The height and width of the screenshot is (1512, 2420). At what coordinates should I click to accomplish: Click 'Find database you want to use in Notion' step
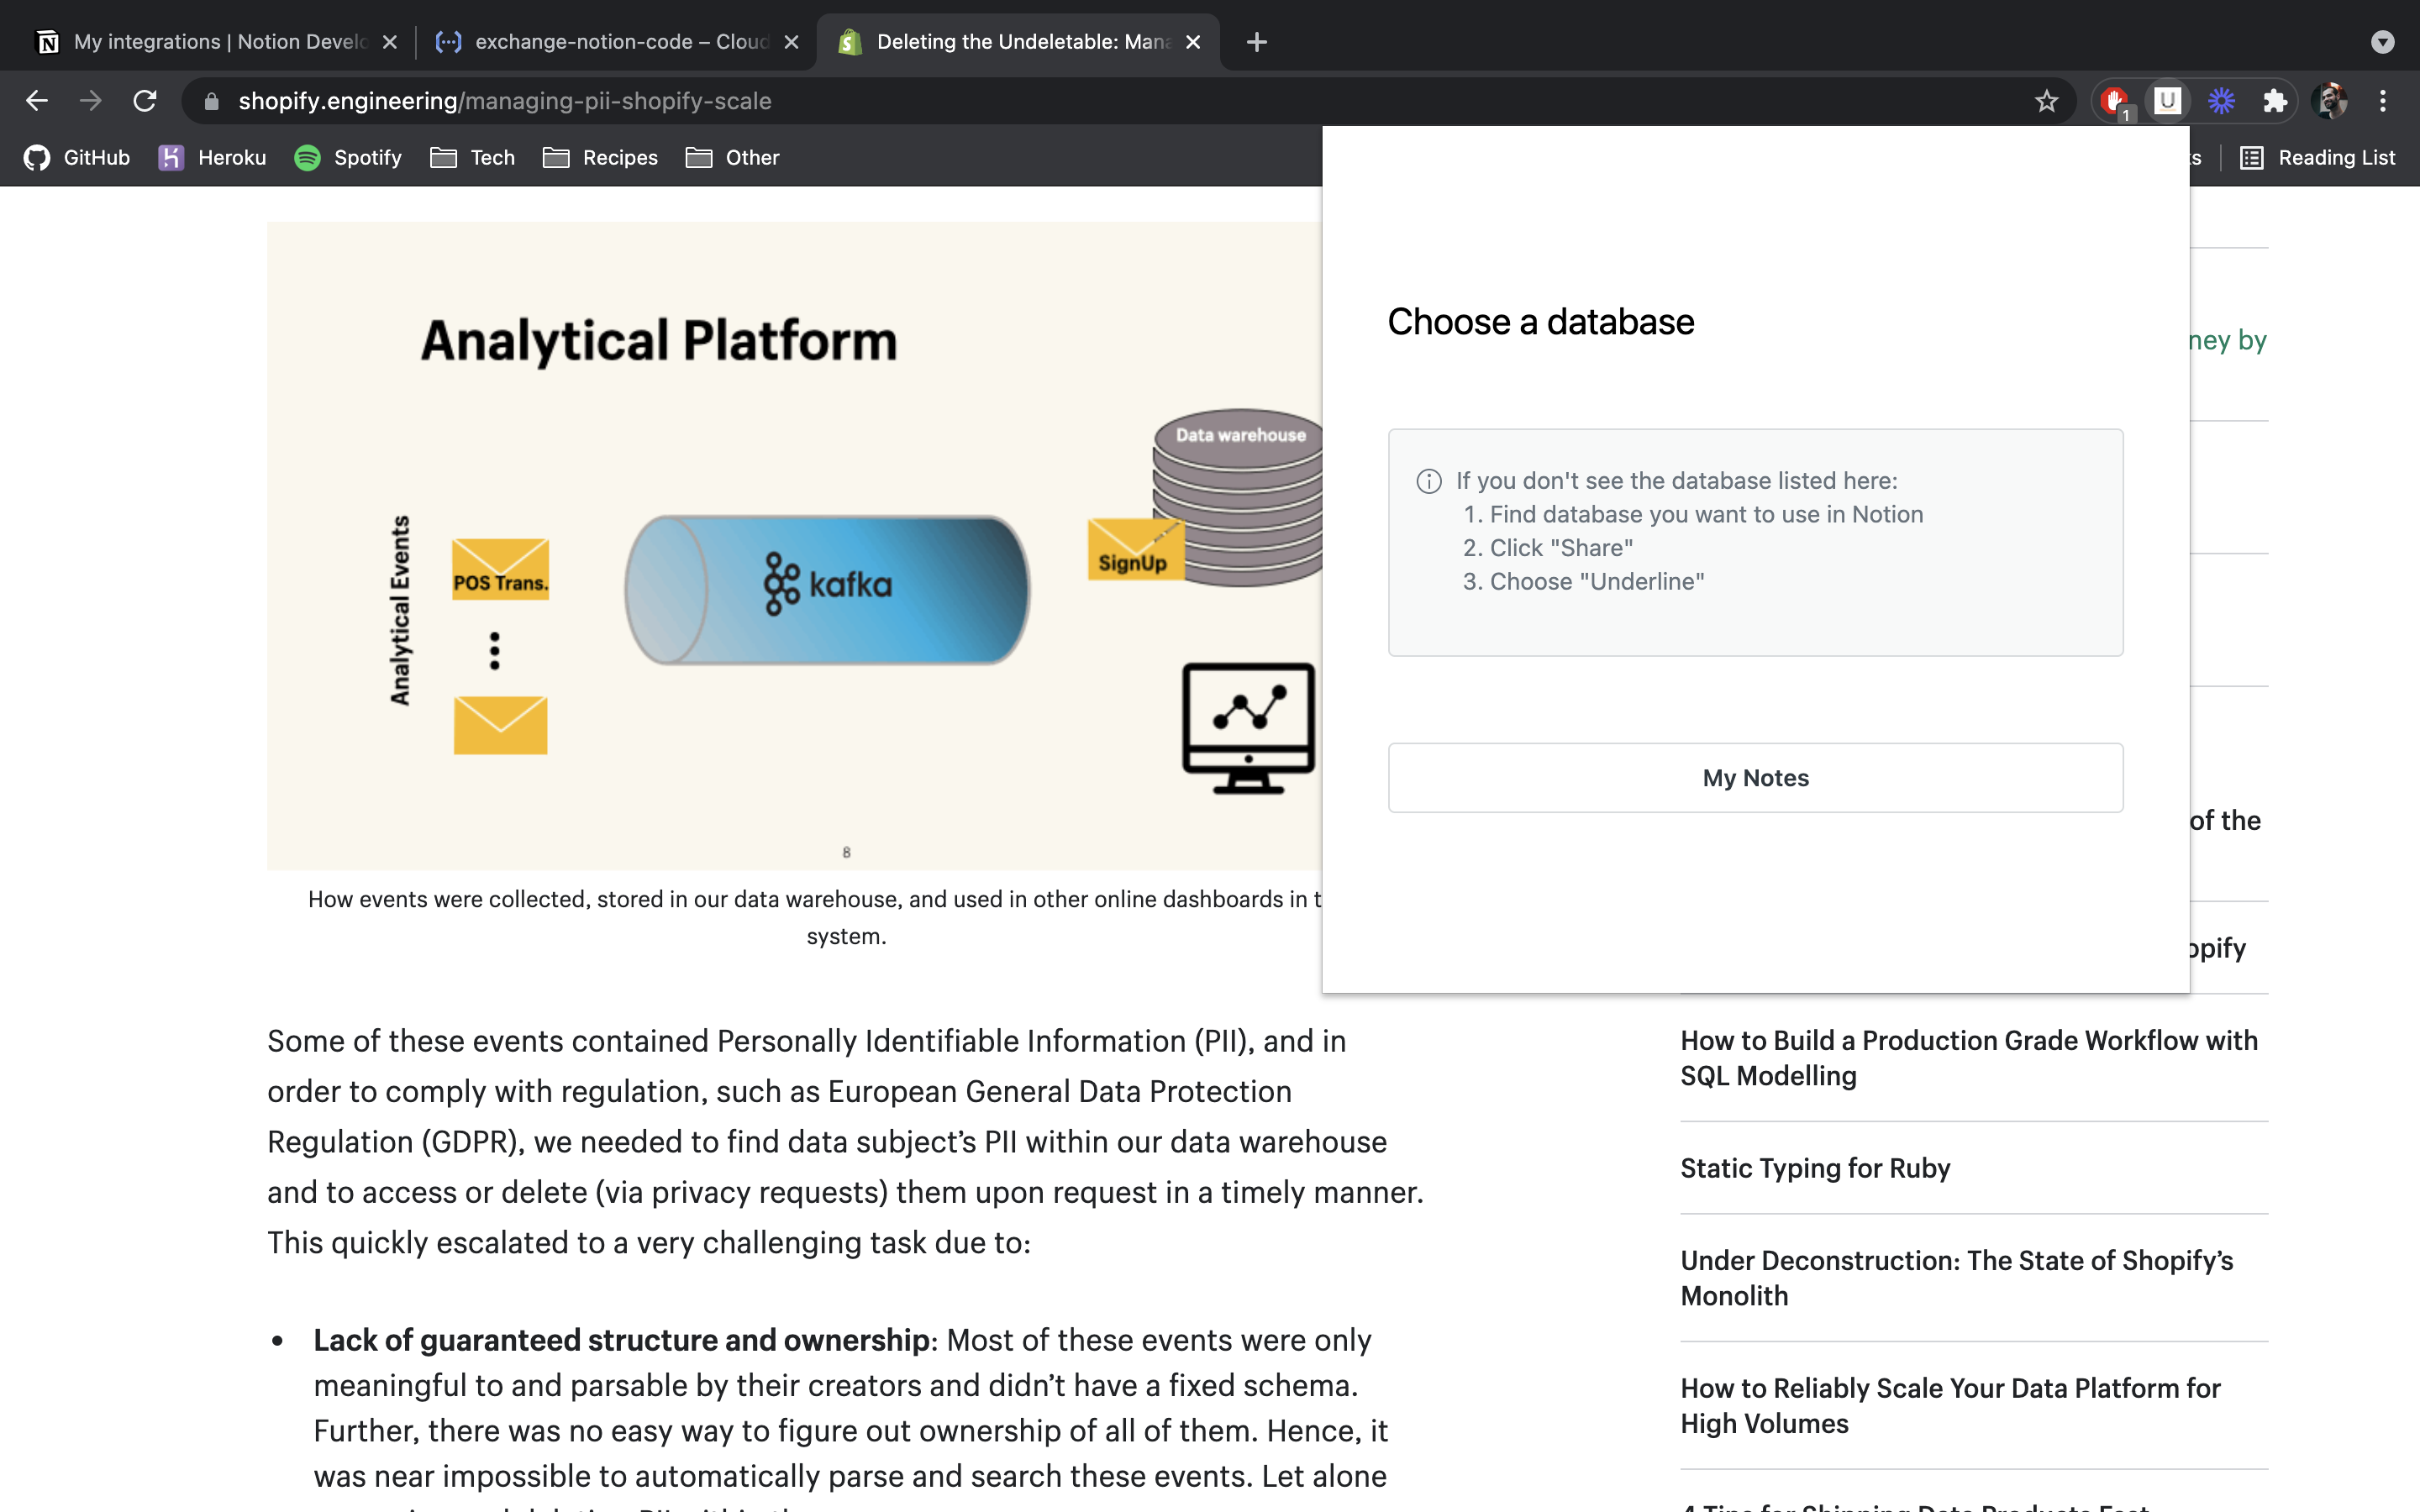1706,514
